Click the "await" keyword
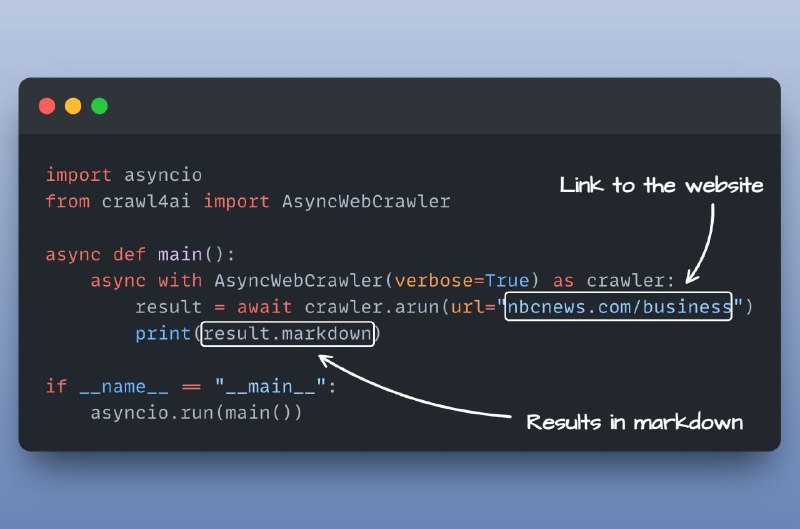This screenshot has height=529, width=800. click(264, 307)
